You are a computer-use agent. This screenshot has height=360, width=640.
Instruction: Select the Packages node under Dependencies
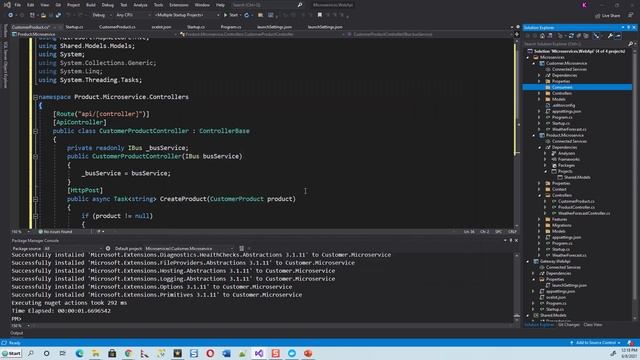click(x=566, y=165)
